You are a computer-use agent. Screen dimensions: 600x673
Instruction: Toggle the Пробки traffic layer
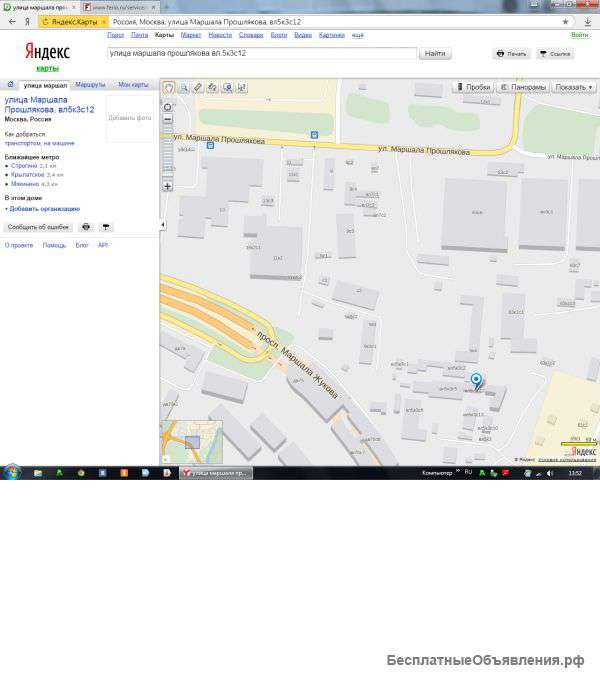tap(473, 87)
